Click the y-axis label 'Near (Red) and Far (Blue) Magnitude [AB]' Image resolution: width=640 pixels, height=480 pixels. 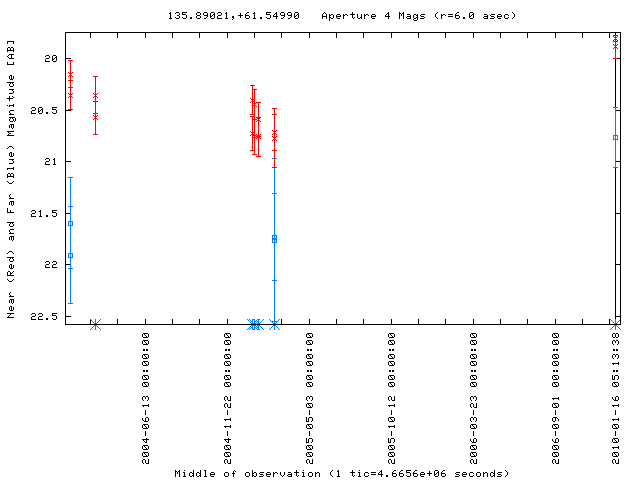(11, 179)
